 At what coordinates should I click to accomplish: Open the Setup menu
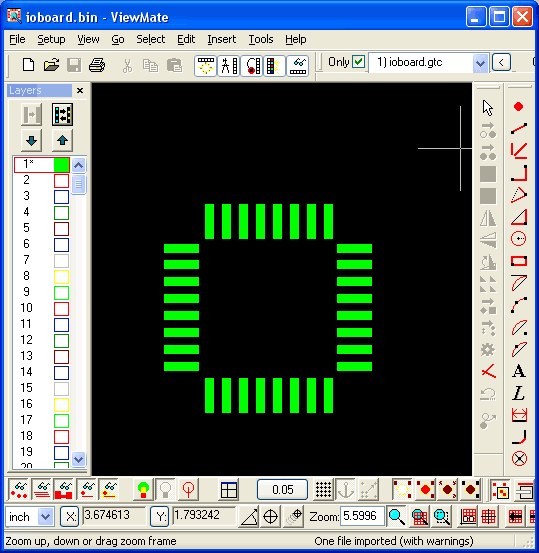click(51, 39)
